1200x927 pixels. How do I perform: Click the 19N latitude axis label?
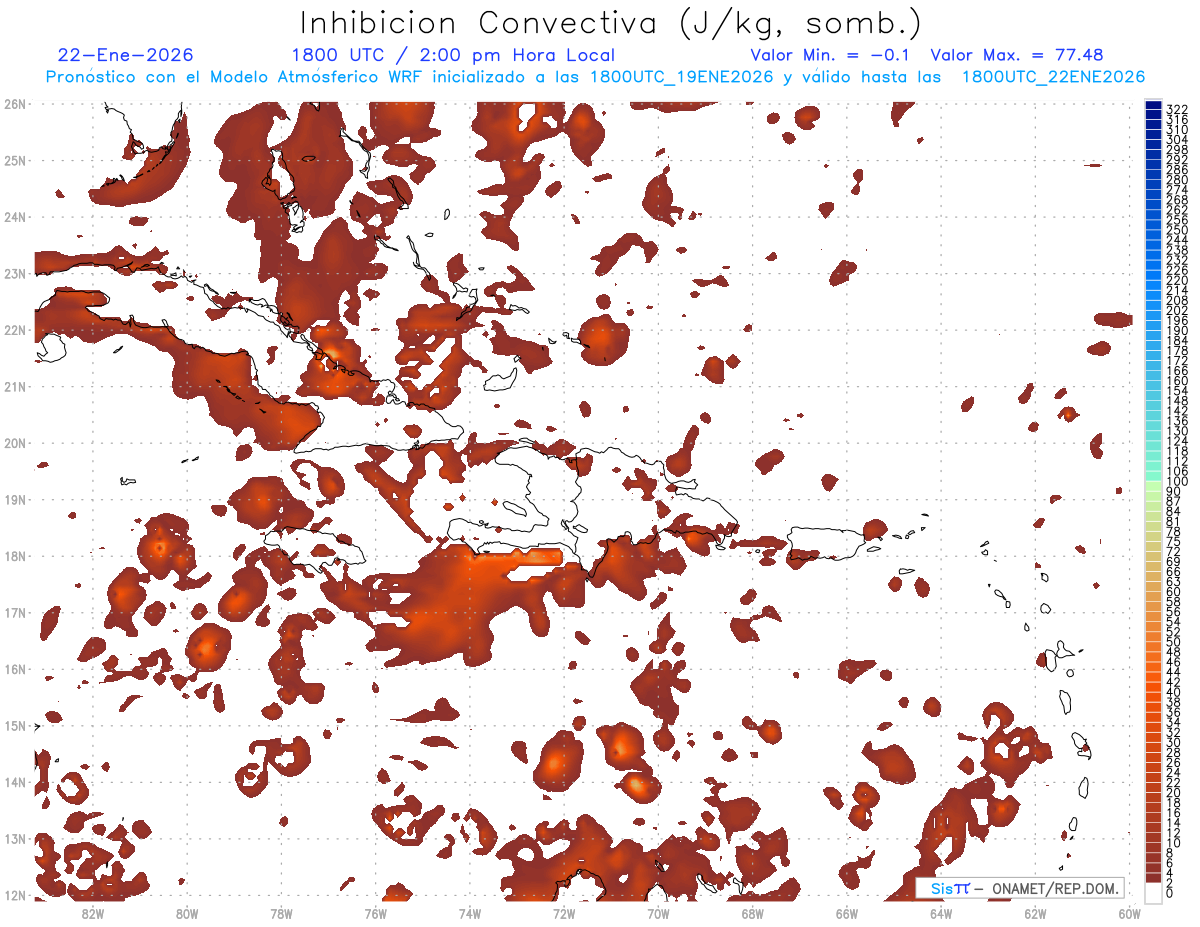pyautogui.click(x=15, y=499)
